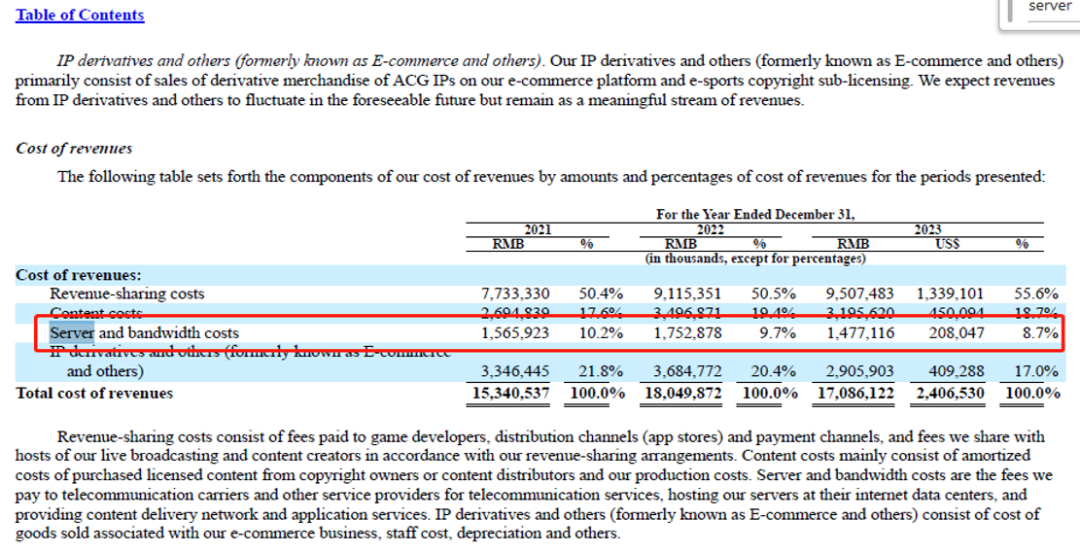Viewport: 1080px width, 553px height.
Task: Click the "Cost of revenues" italic heading
Action: click(x=74, y=148)
